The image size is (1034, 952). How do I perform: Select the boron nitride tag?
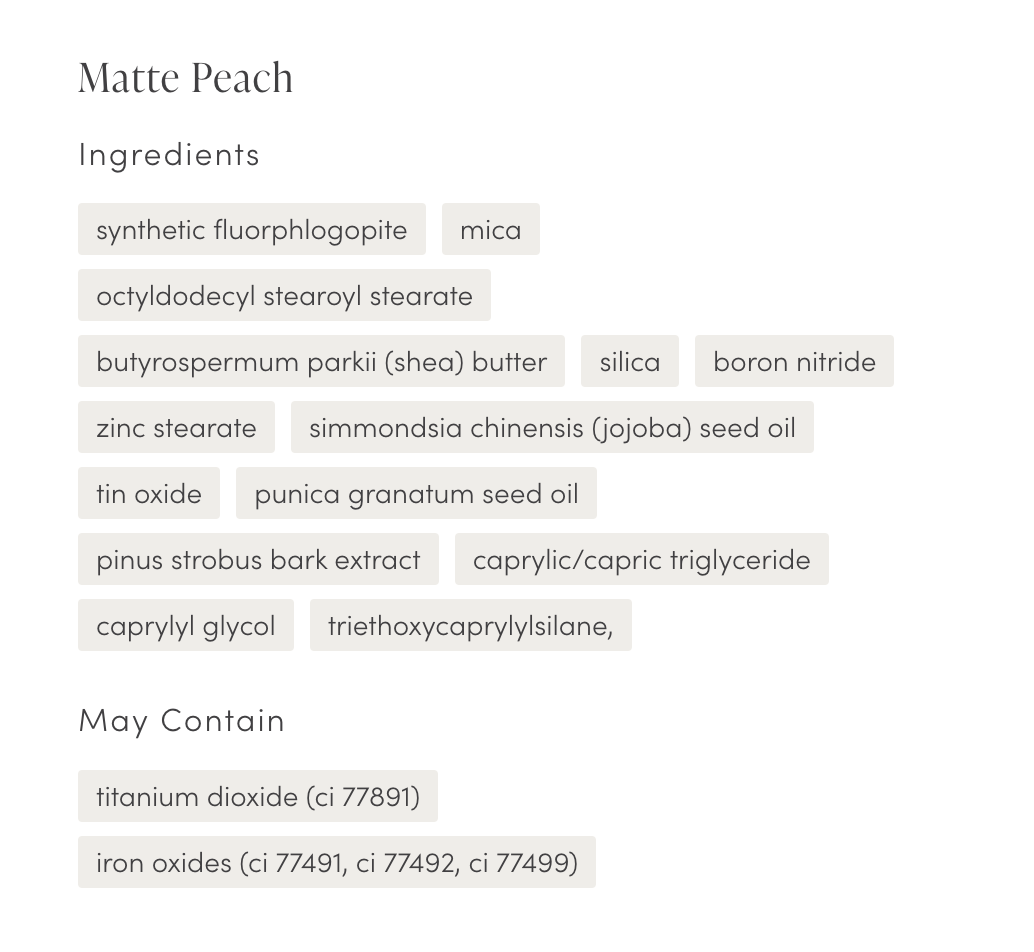pos(794,362)
